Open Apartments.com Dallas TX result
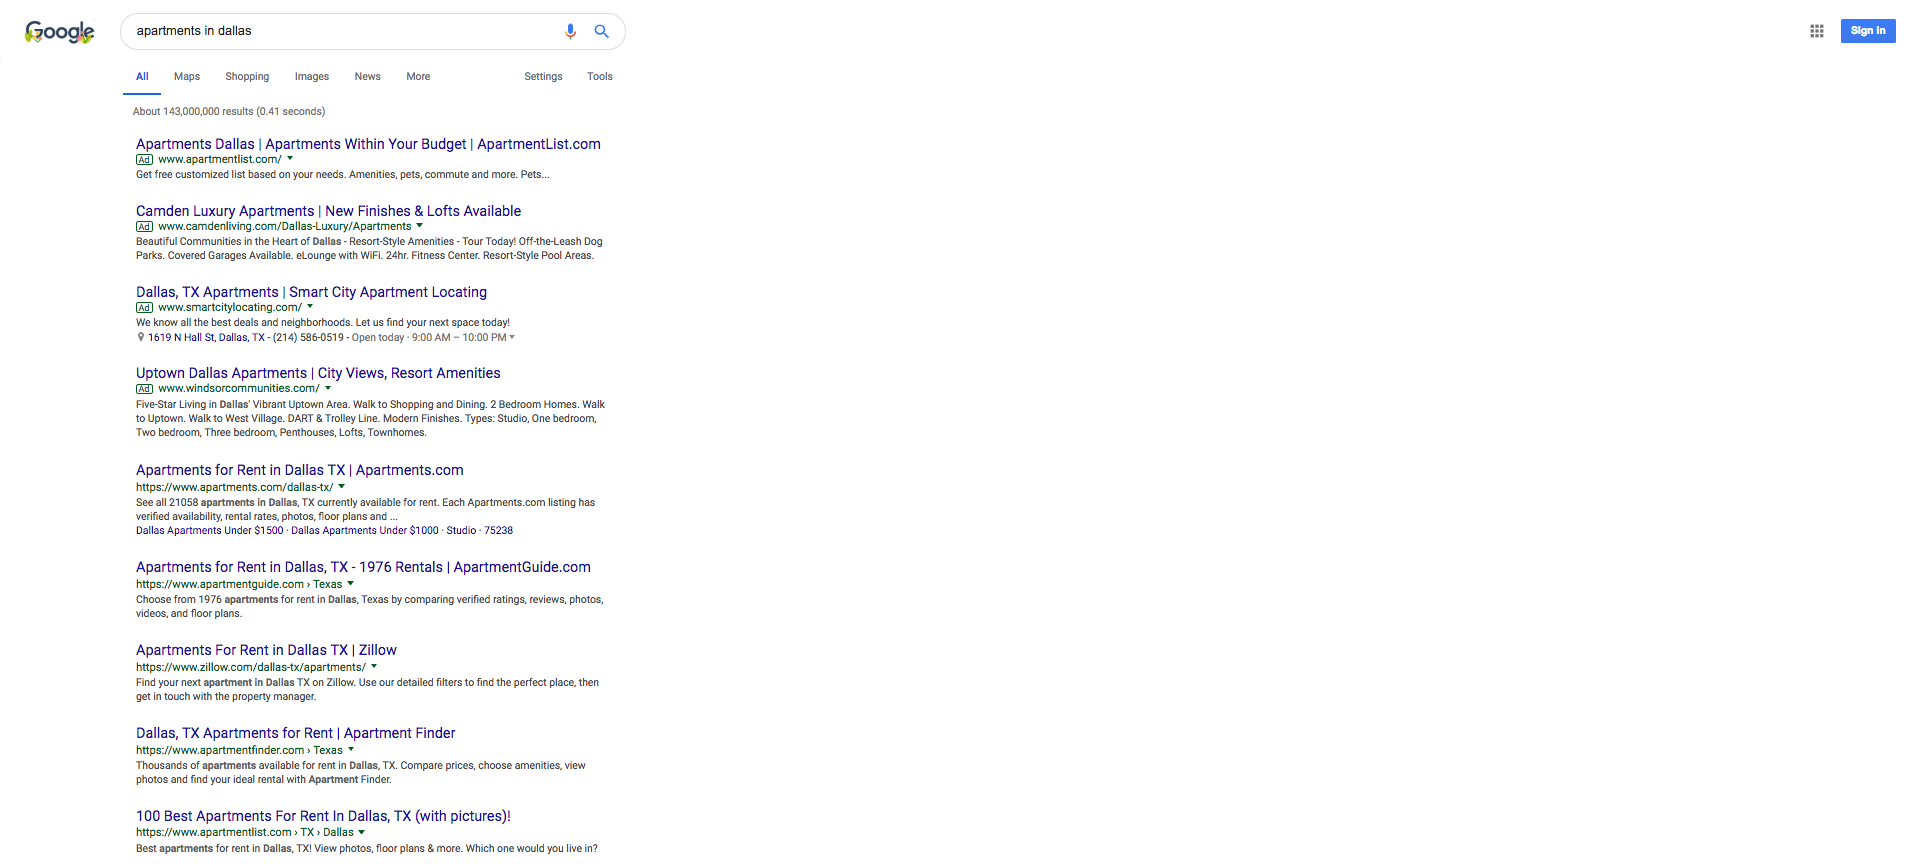 (x=300, y=470)
